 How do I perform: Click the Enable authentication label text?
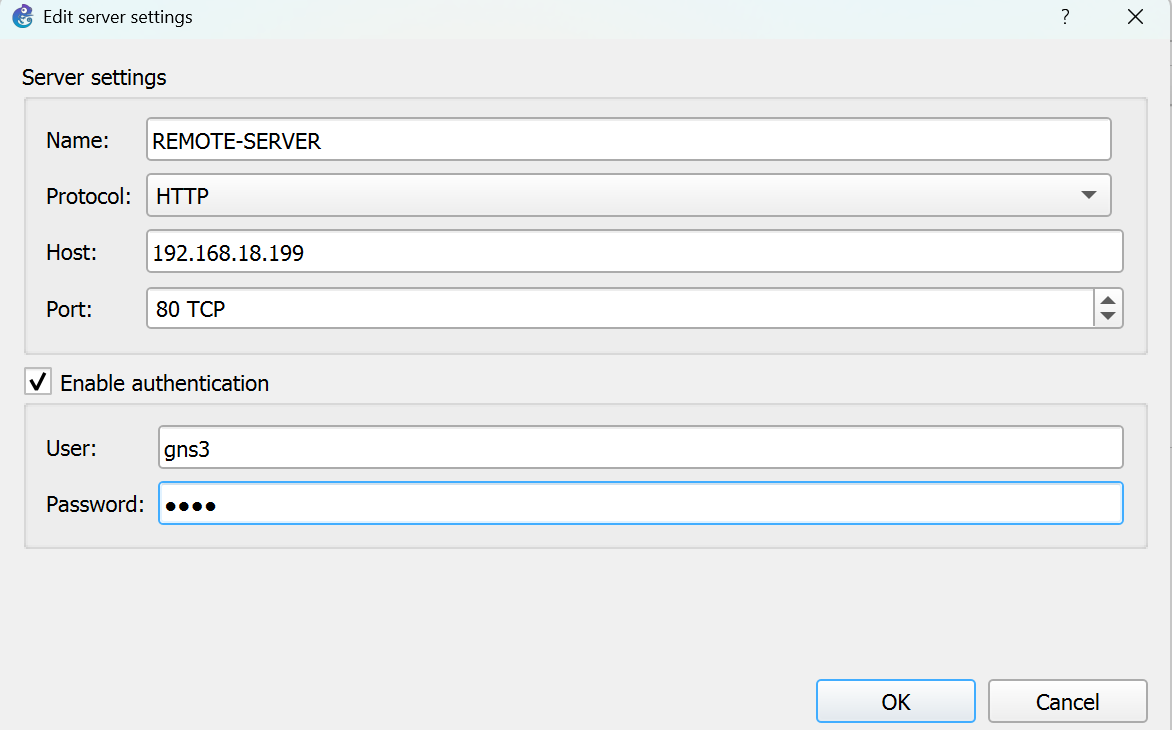[x=164, y=383]
